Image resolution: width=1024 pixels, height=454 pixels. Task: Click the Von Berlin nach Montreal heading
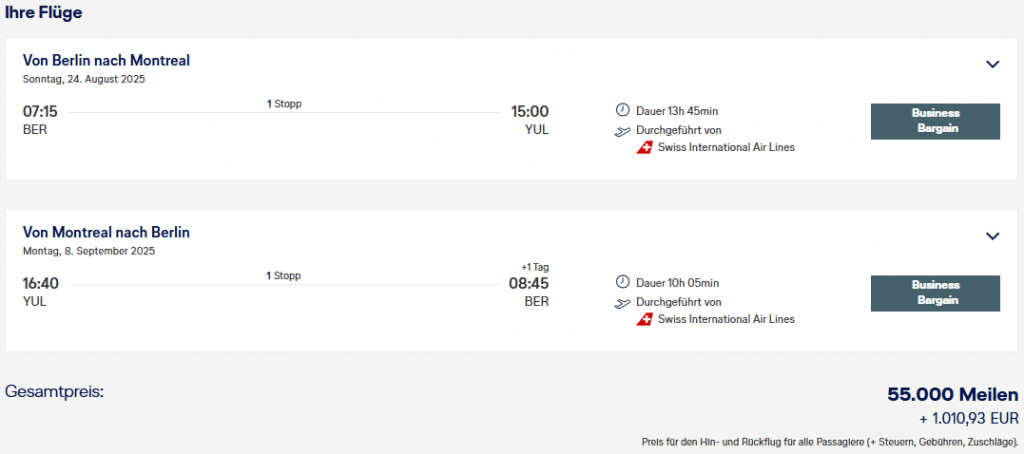(x=106, y=61)
